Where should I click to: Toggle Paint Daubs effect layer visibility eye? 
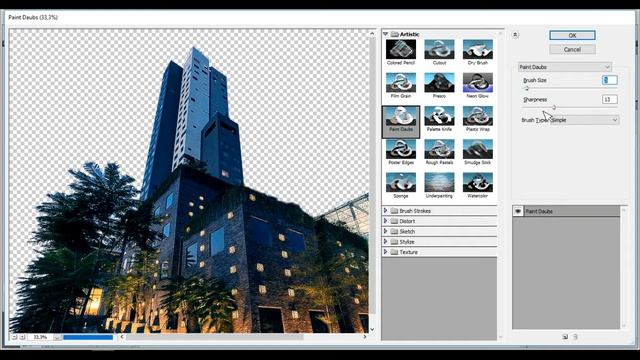[518, 211]
